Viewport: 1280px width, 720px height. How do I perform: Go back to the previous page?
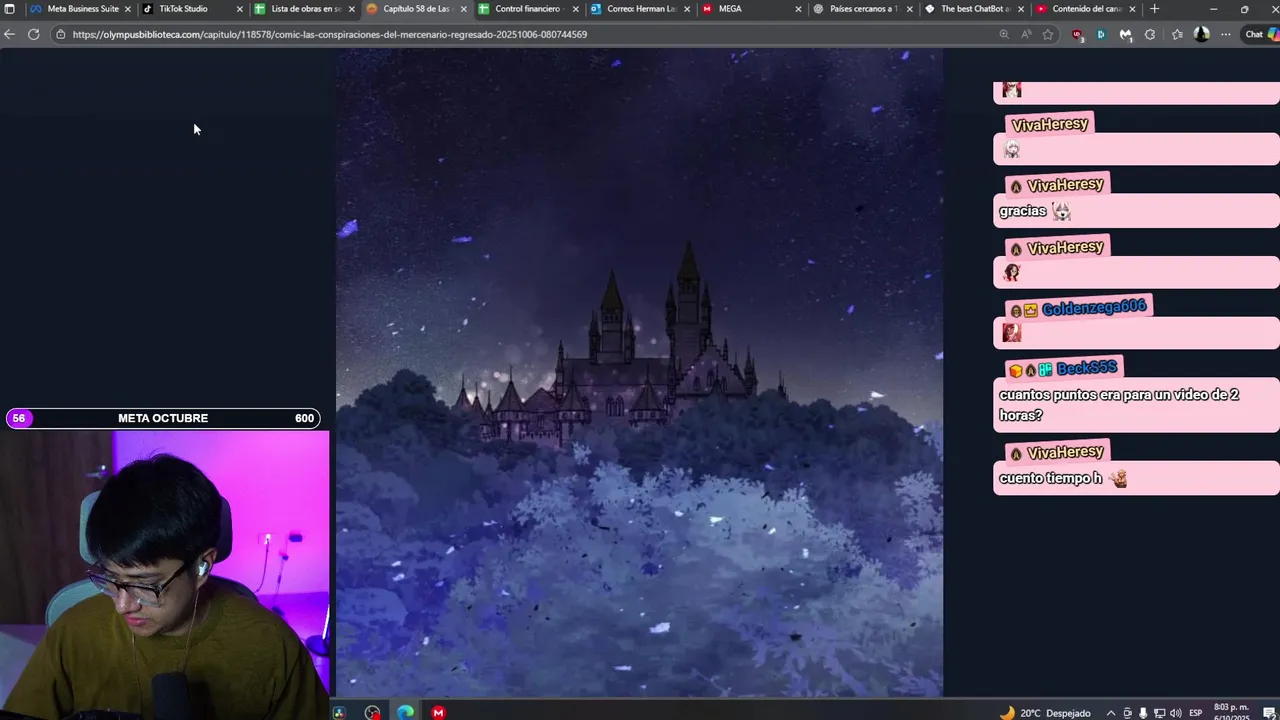point(9,34)
